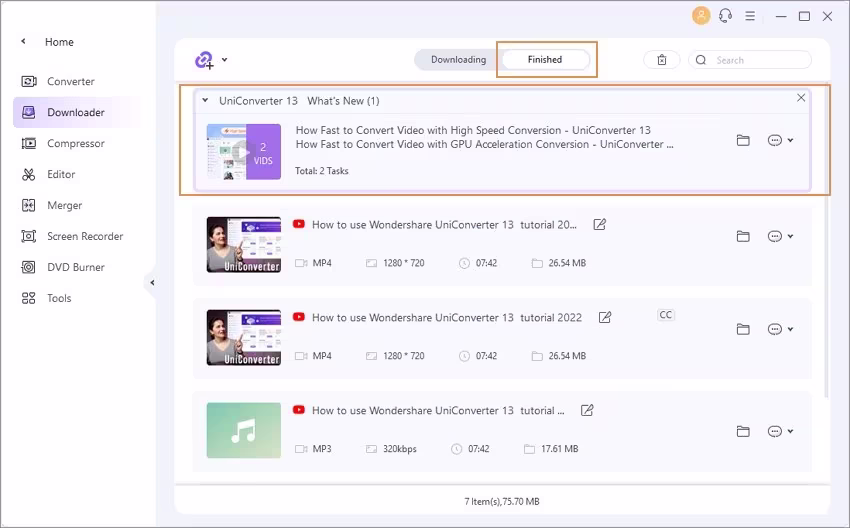Click the YouTube icon on tutorial 2022 row
Viewport: 850px width, 528px height.
point(299,317)
